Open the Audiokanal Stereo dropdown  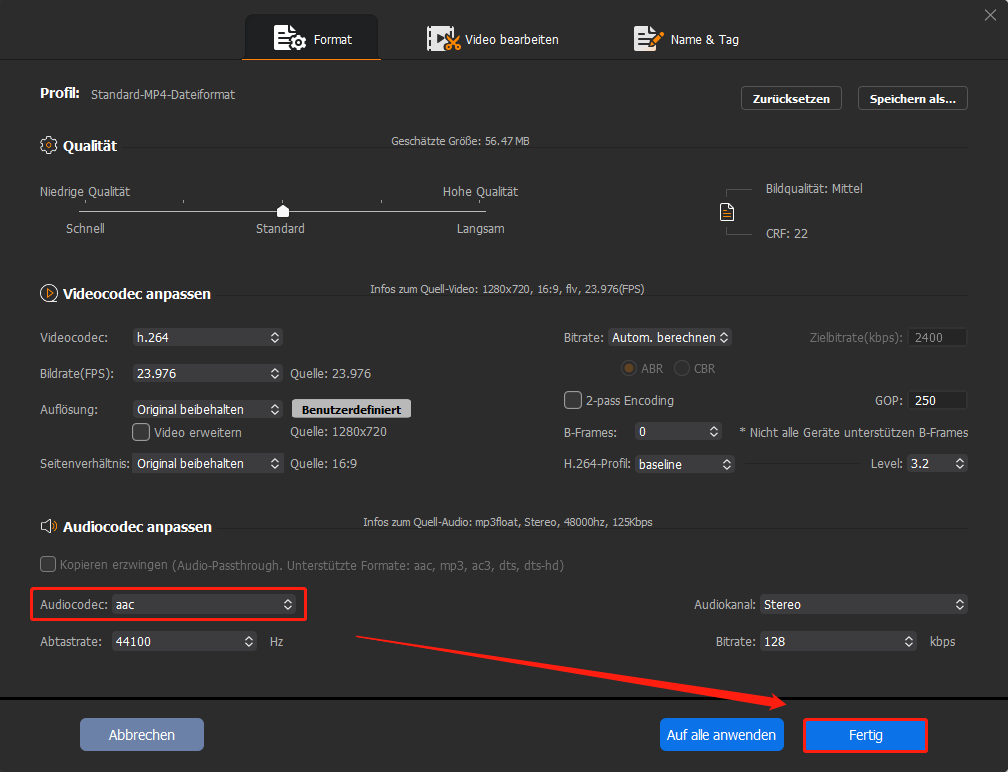[862, 604]
